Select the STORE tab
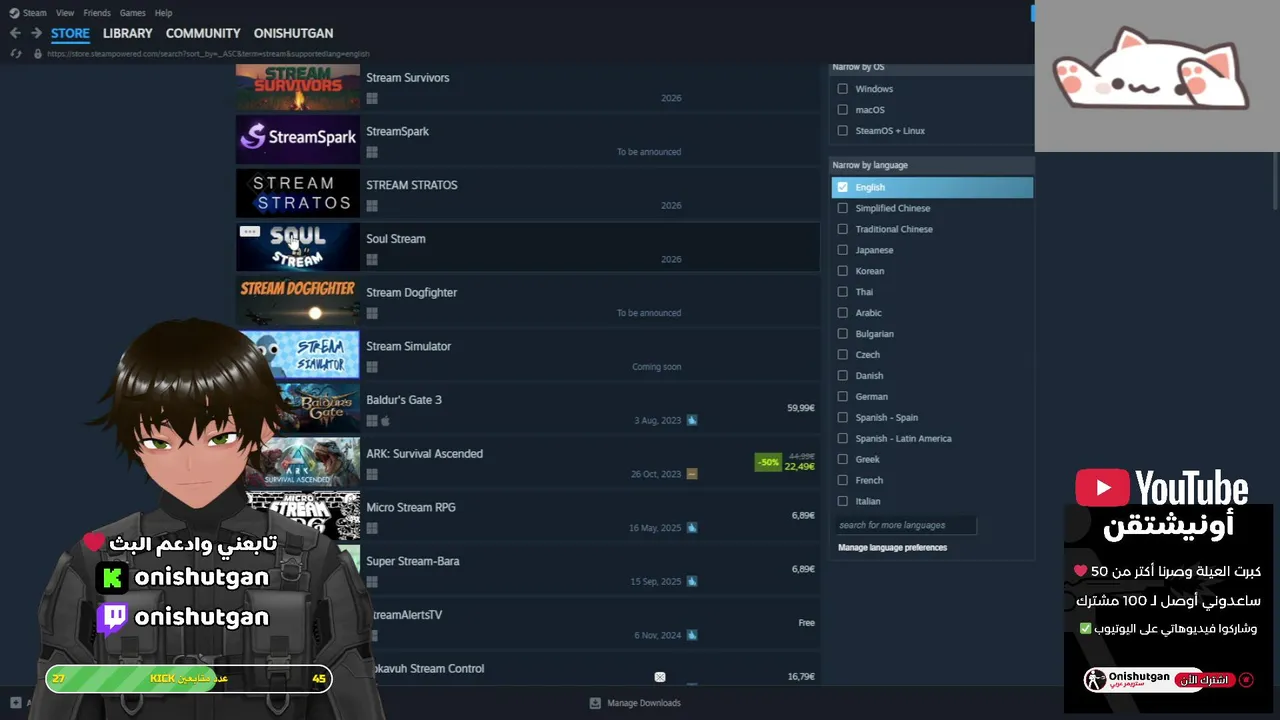Image resolution: width=1280 pixels, height=720 pixels. [x=70, y=33]
